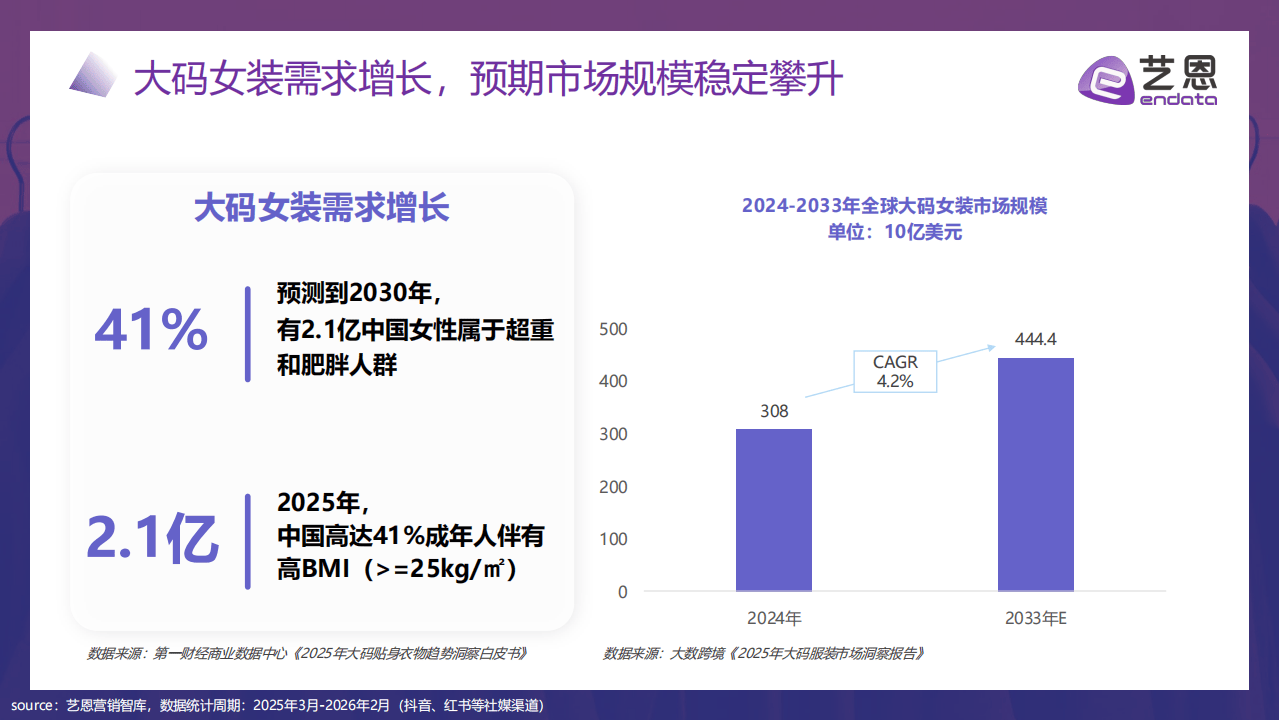
Task: Click the 第一财经商业数据中心 data source note
Action: pyautogui.click(x=307, y=654)
